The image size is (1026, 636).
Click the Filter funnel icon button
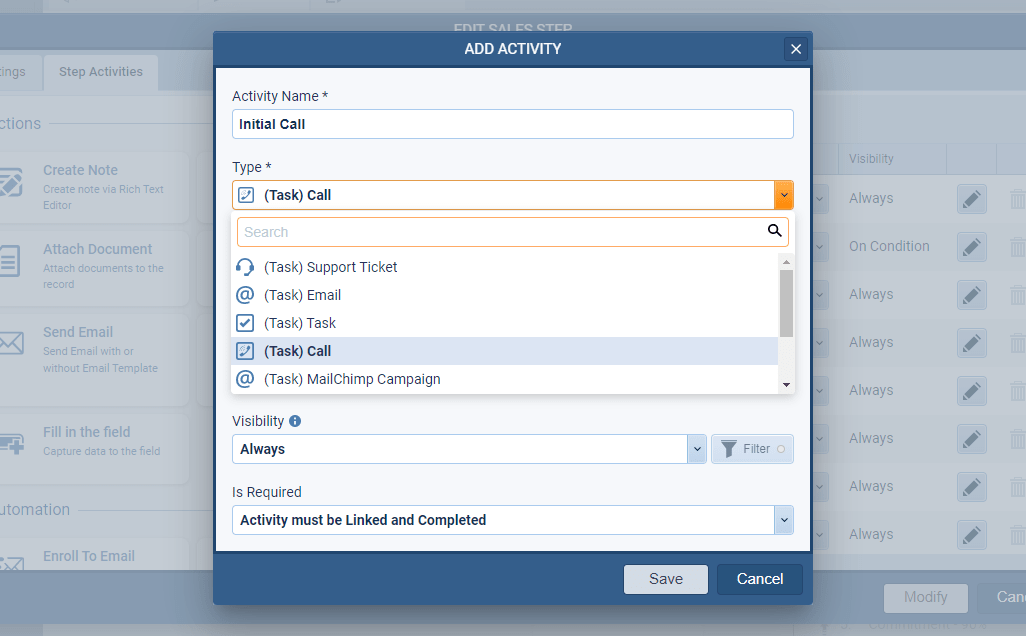pyautogui.click(x=752, y=449)
